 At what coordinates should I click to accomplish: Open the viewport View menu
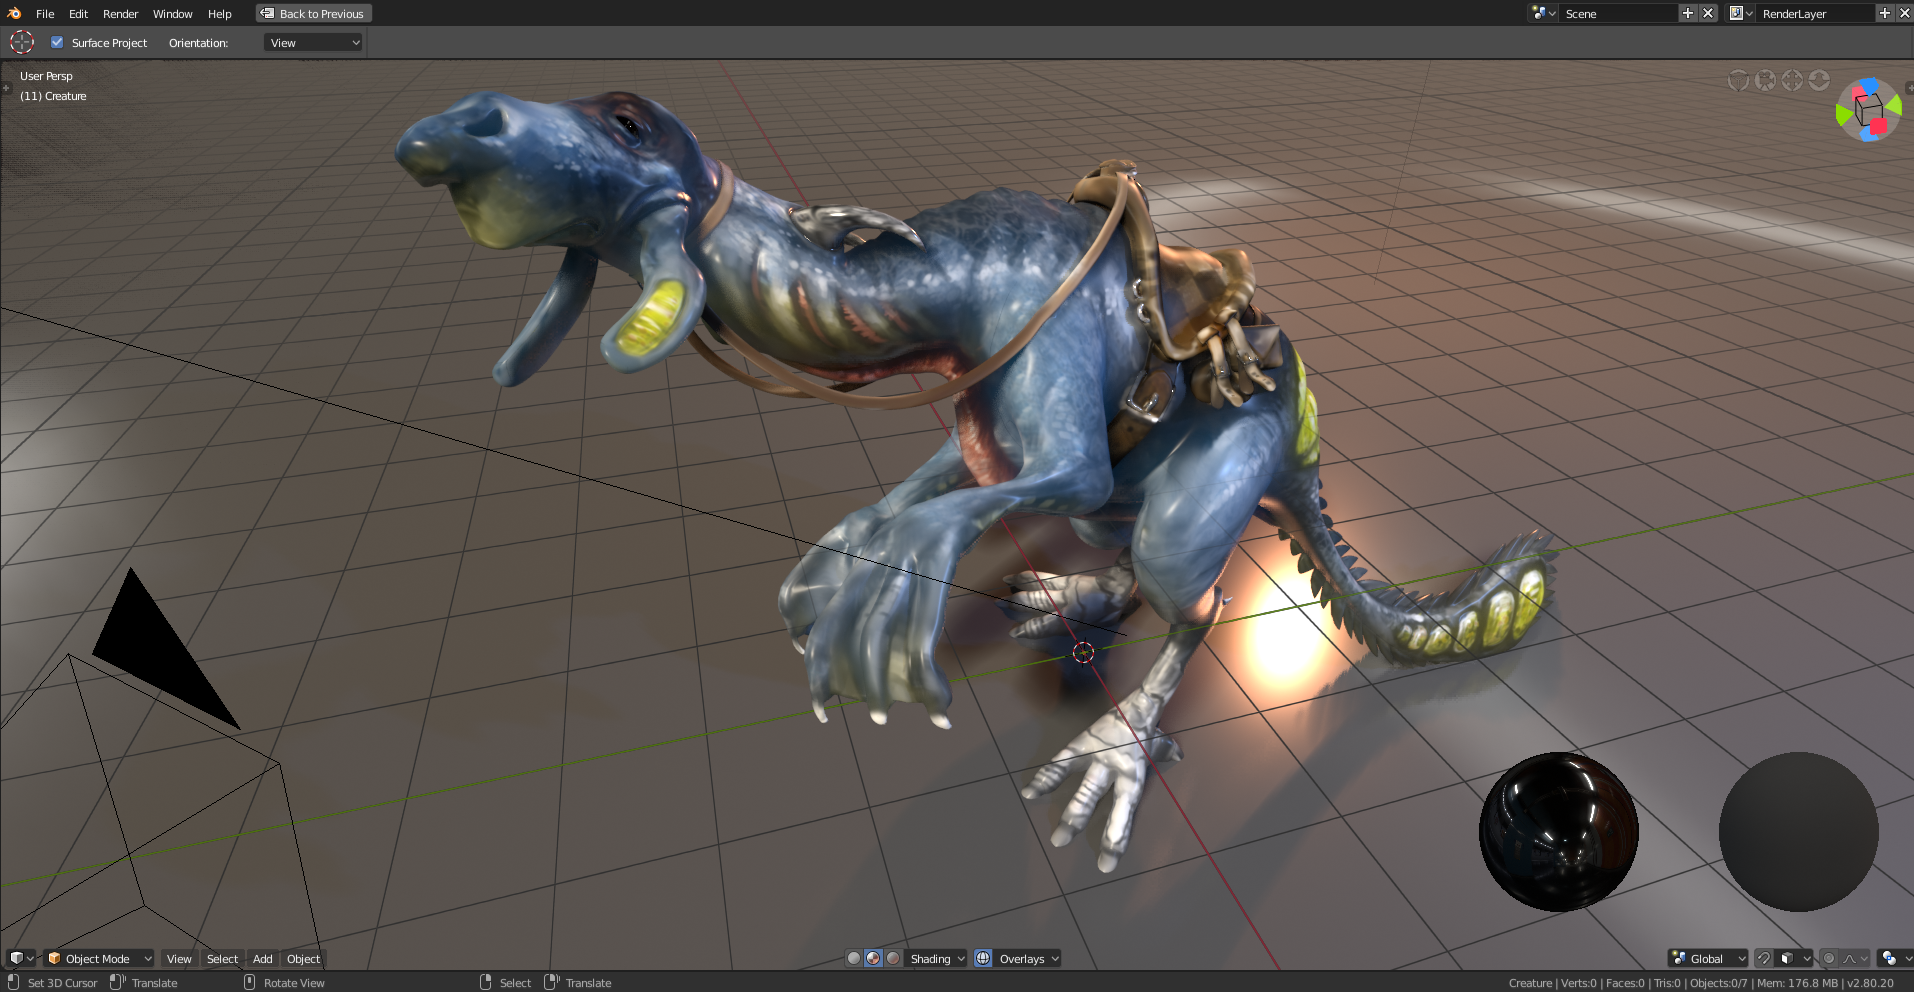[179, 958]
